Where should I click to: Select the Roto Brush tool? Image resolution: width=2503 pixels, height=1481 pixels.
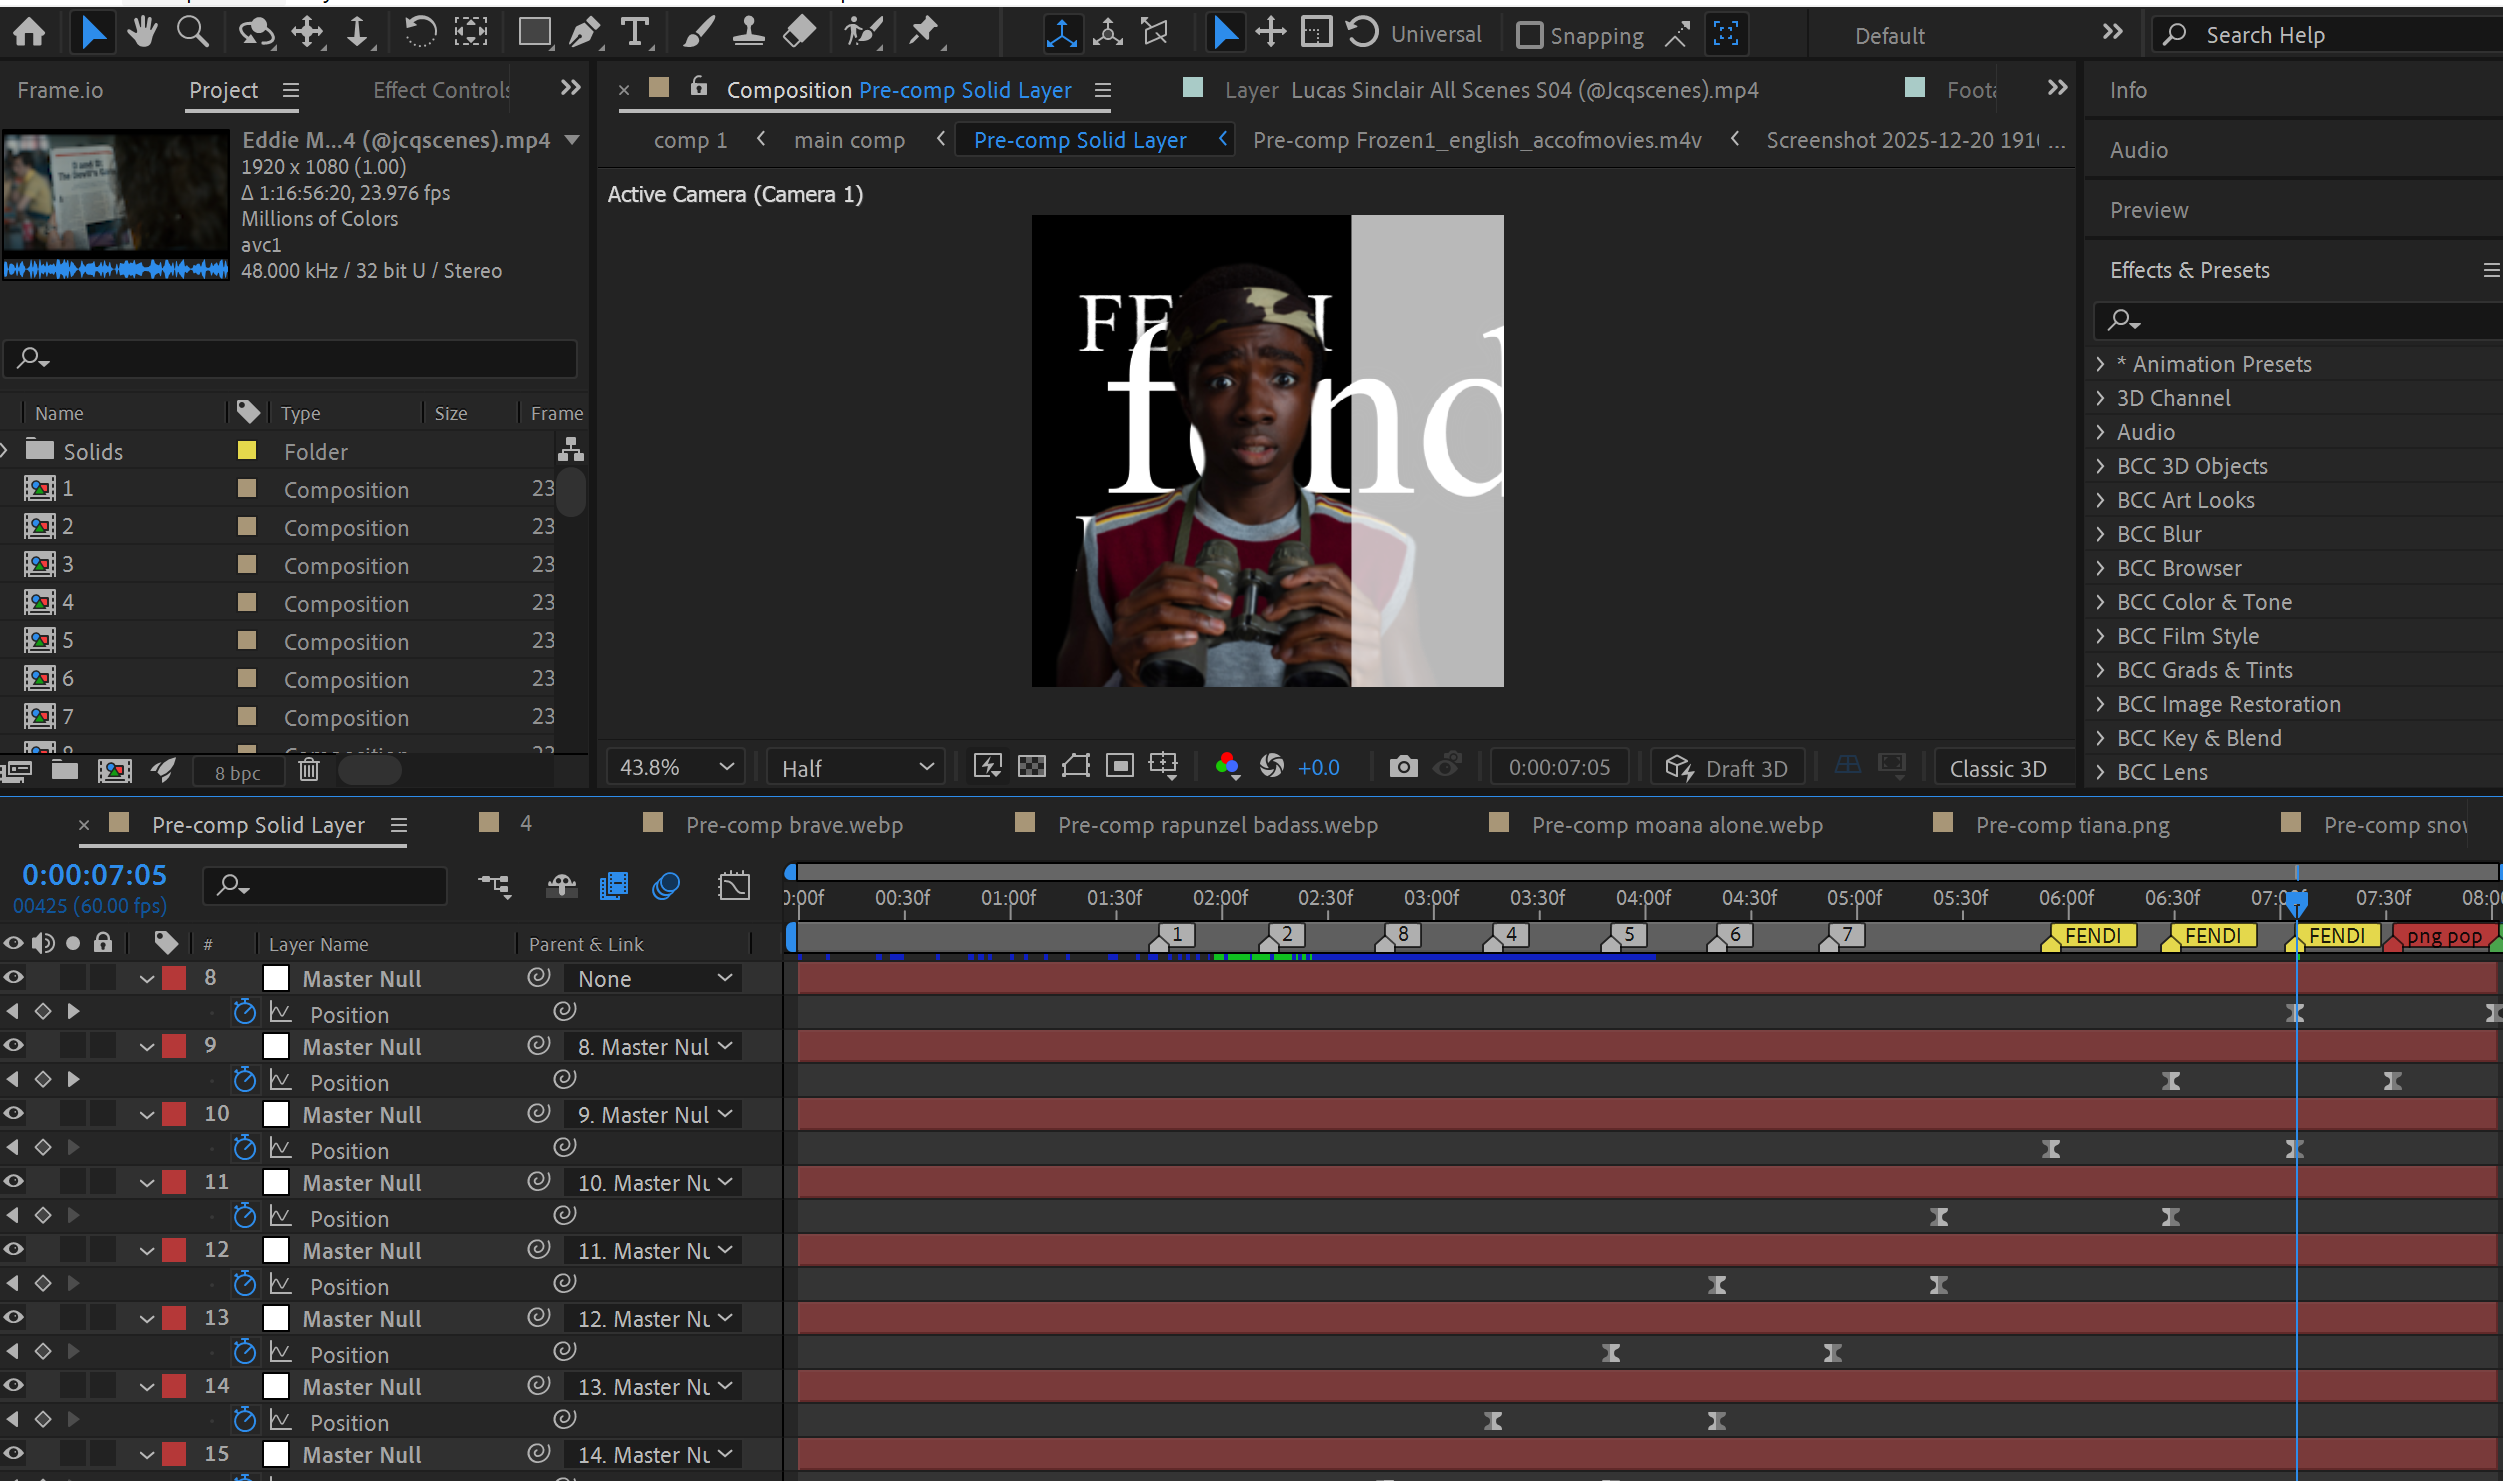pyautogui.click(x=863, y=33)
